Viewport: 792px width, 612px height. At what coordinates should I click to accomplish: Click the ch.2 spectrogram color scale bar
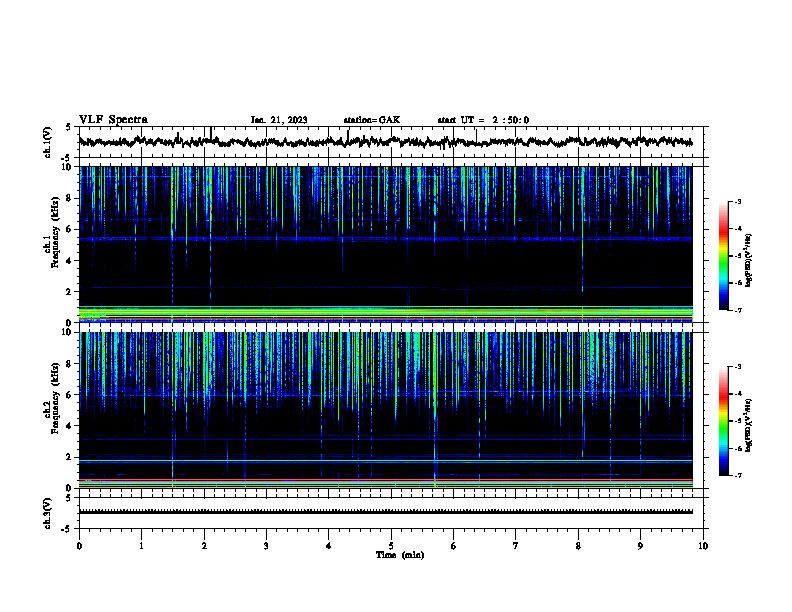pyautogui.click(x=724, y=422)
